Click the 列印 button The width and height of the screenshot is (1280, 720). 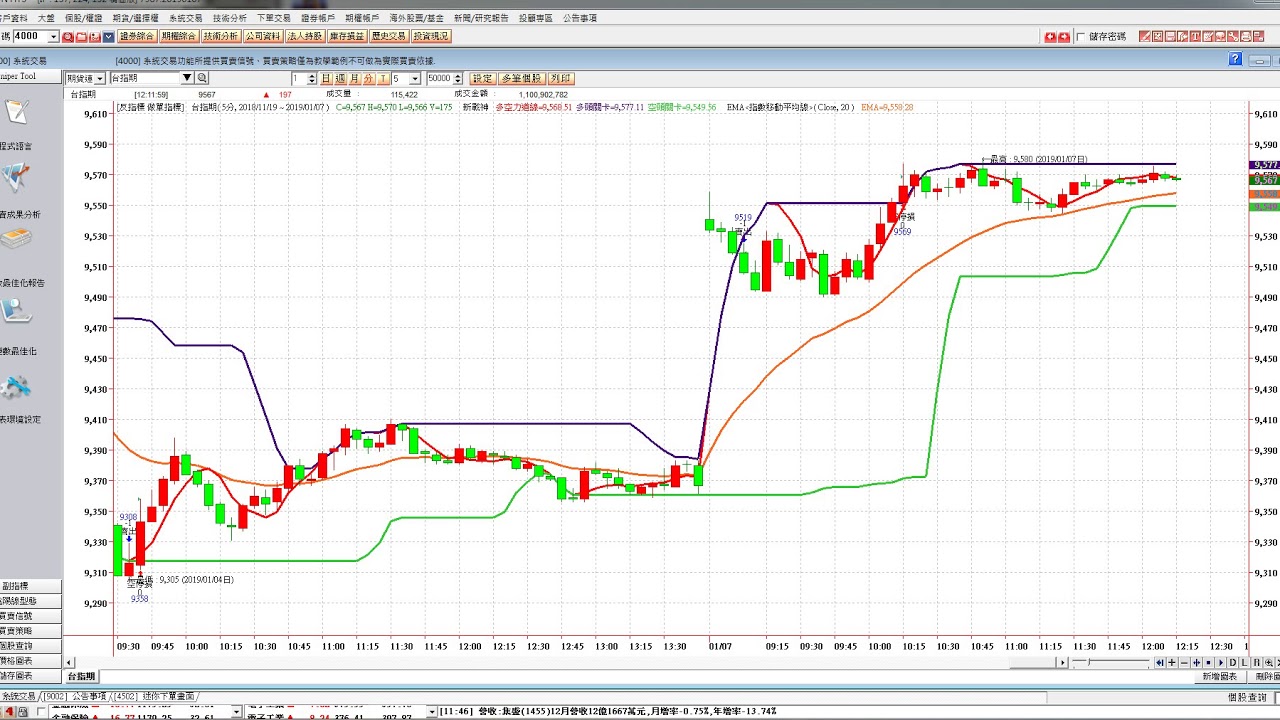click(x=561, y=78)
